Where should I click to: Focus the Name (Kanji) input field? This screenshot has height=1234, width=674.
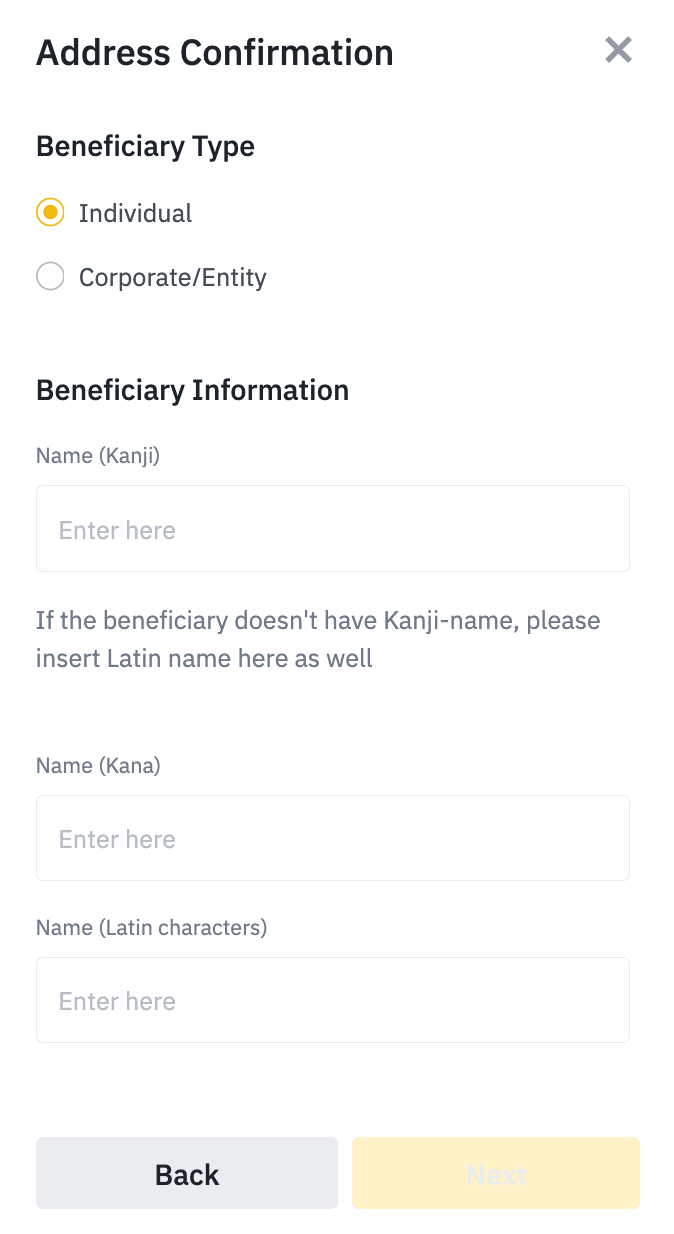coord(332,529)
